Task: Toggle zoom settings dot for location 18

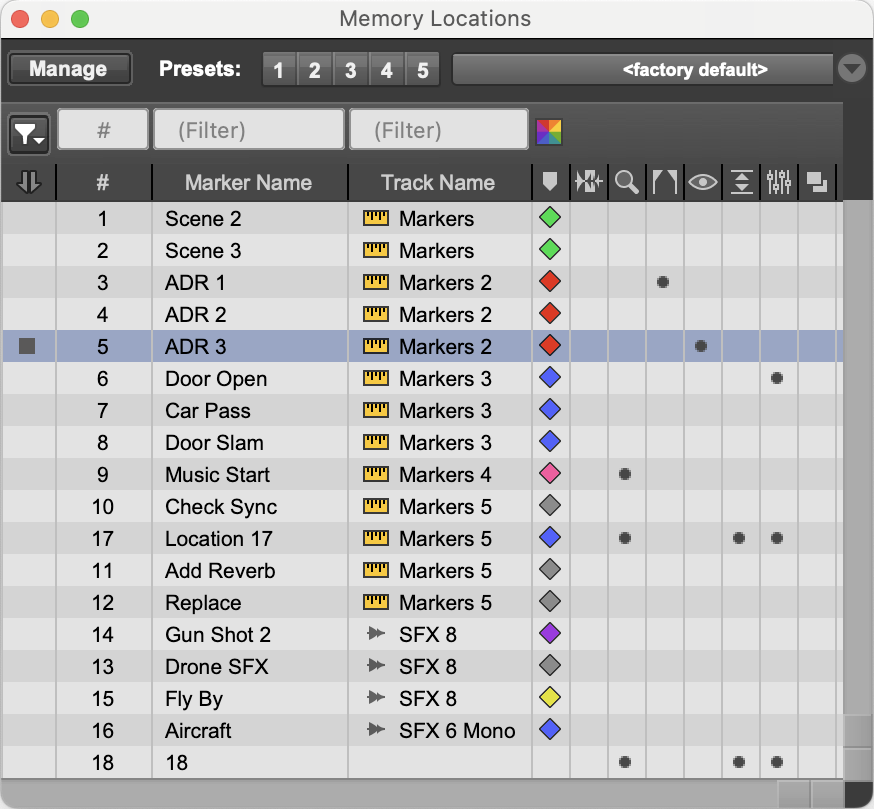Action: click(625, 762)
